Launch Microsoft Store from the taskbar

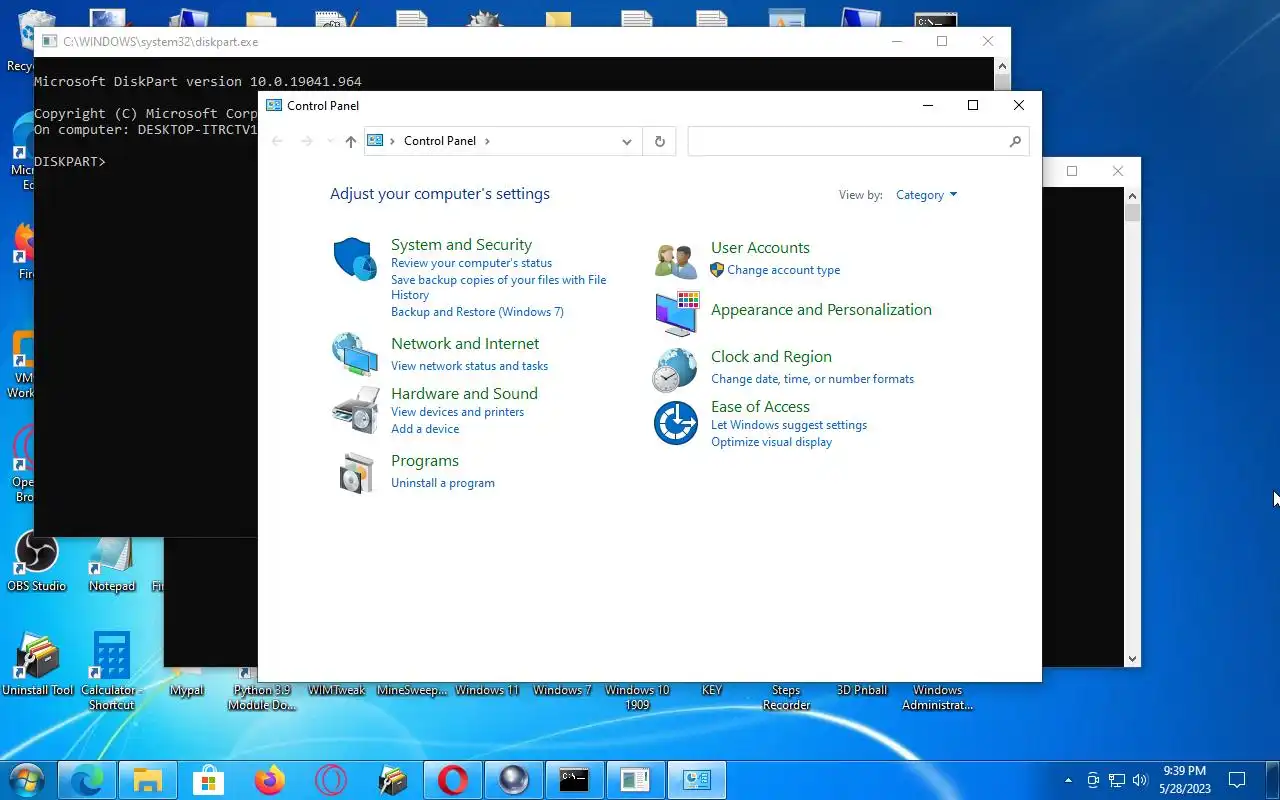[209, 780]
